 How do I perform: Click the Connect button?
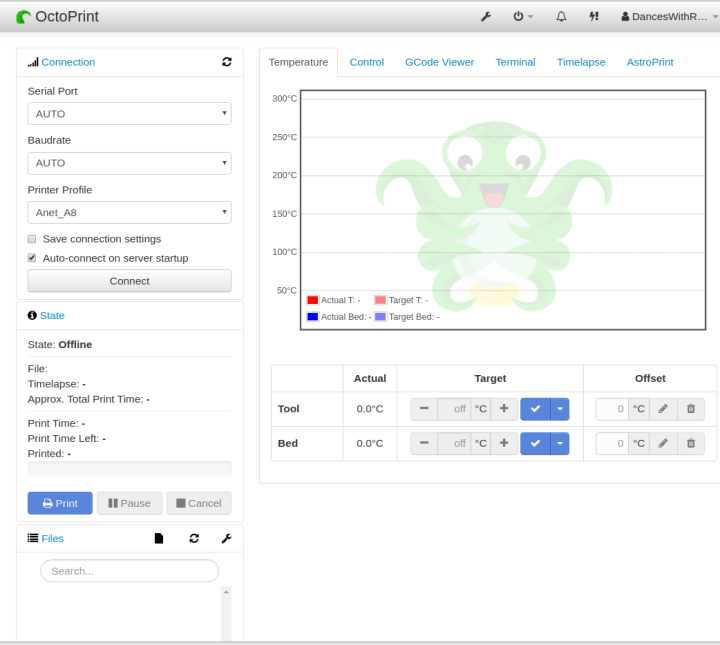pos(129,281)
